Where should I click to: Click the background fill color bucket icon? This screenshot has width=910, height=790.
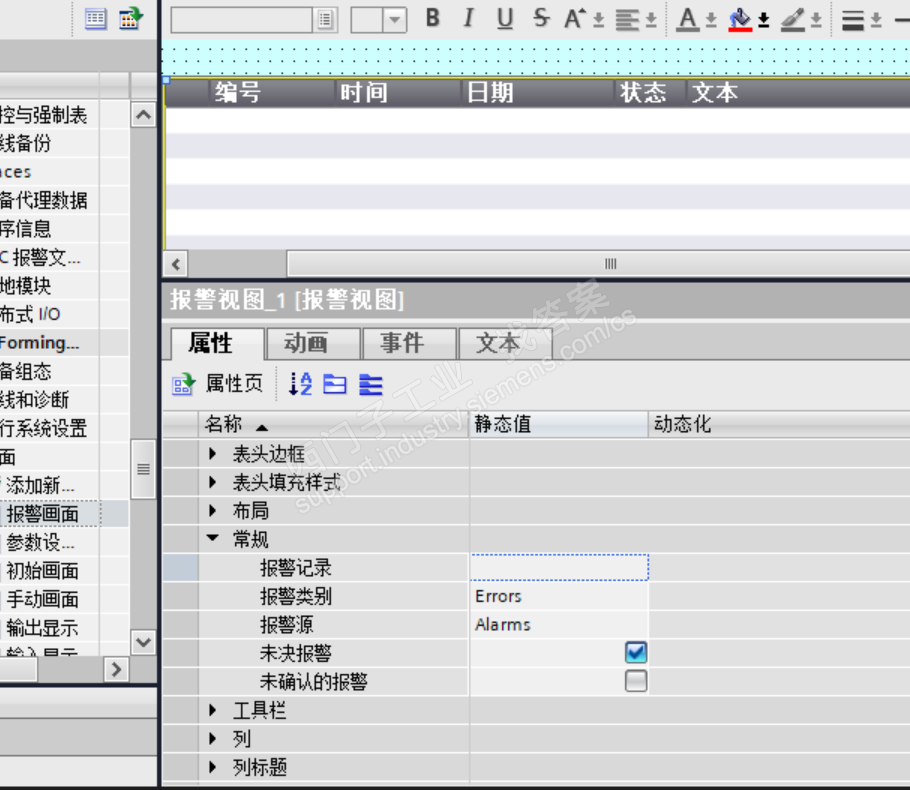click(740, 20)
